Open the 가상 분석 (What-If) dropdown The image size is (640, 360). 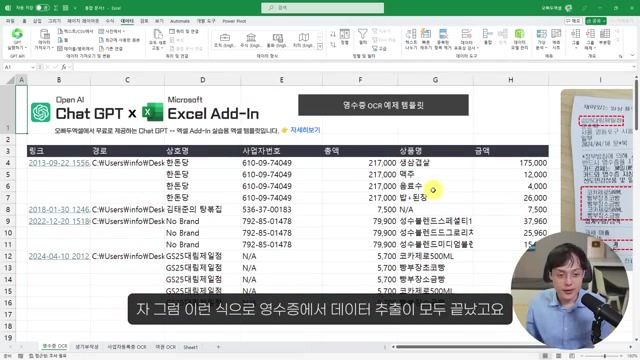tap(541, 39)
